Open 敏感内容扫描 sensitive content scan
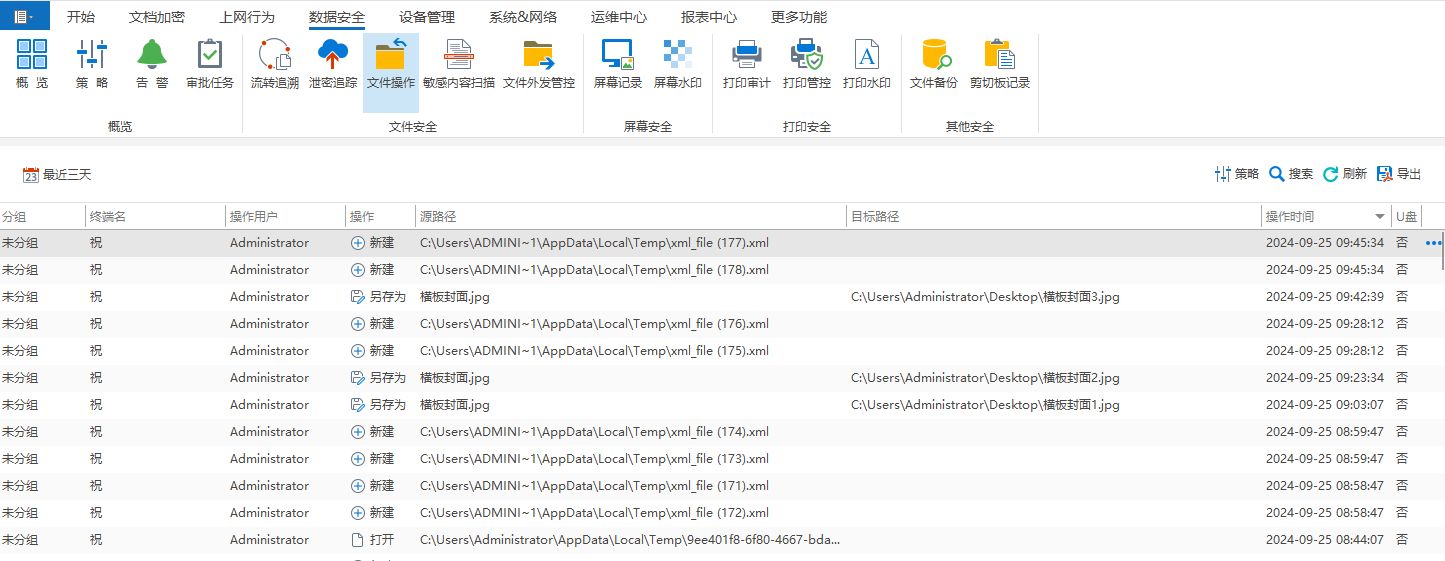 click(459, 64)
